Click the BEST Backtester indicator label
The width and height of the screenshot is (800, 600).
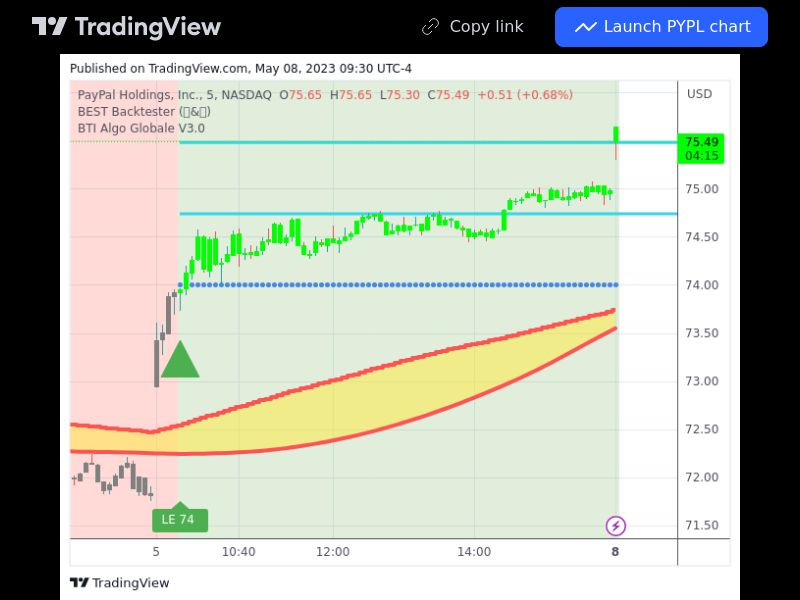tap(144, 112)
